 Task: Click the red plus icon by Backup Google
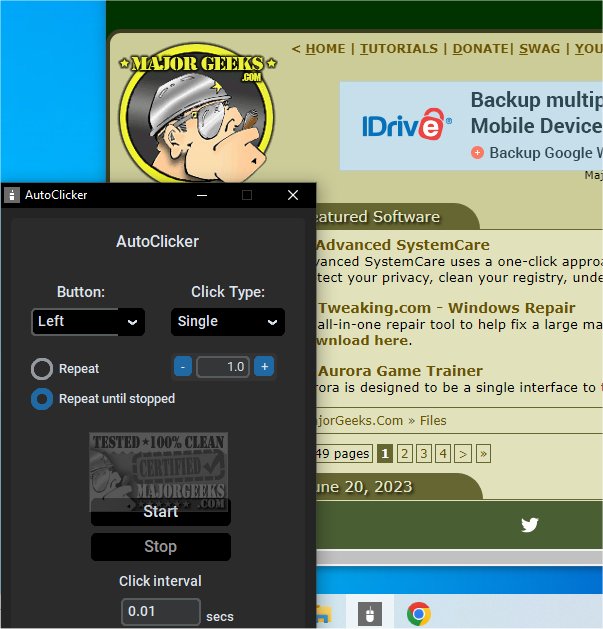tap(477, 153)
